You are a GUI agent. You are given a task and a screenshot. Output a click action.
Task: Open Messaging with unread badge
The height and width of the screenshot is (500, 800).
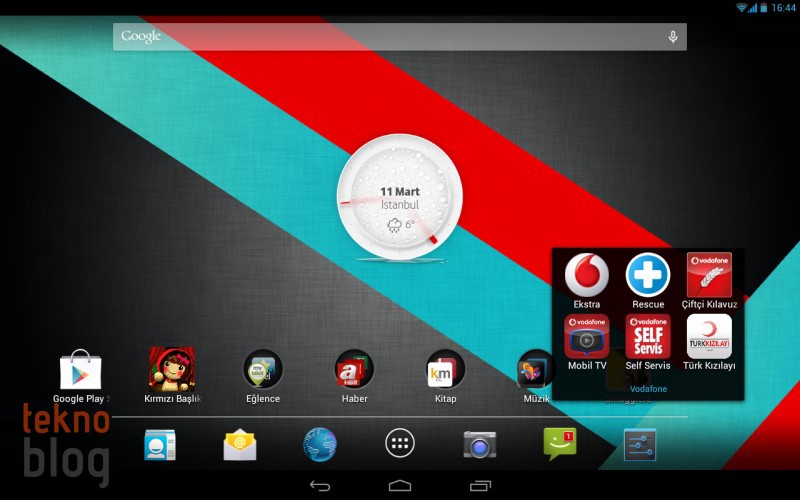(560, 444)
